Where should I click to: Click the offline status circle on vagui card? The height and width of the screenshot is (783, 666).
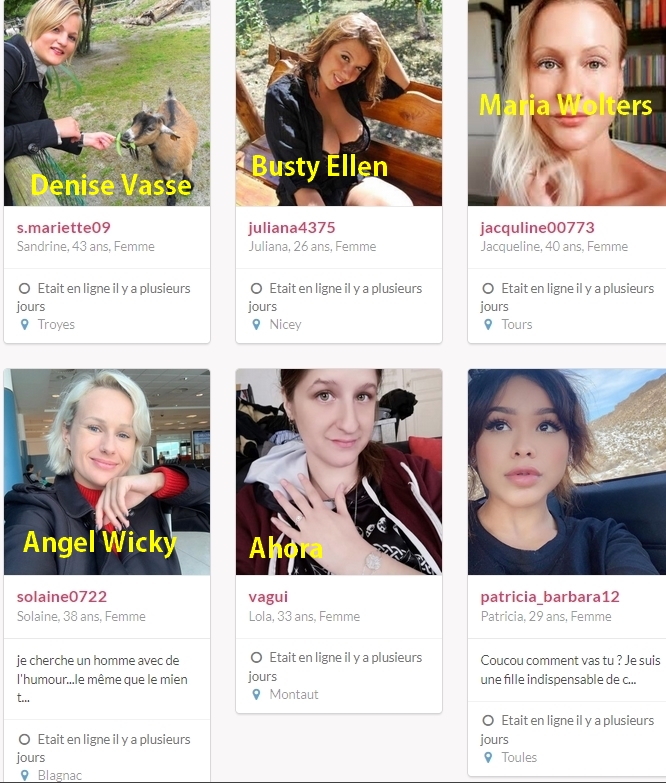(256, 658)
